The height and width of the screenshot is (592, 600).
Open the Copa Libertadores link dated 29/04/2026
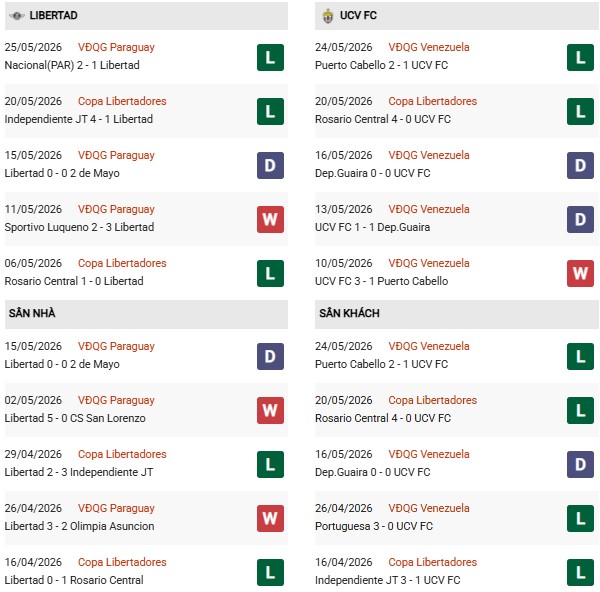point(122,454)
